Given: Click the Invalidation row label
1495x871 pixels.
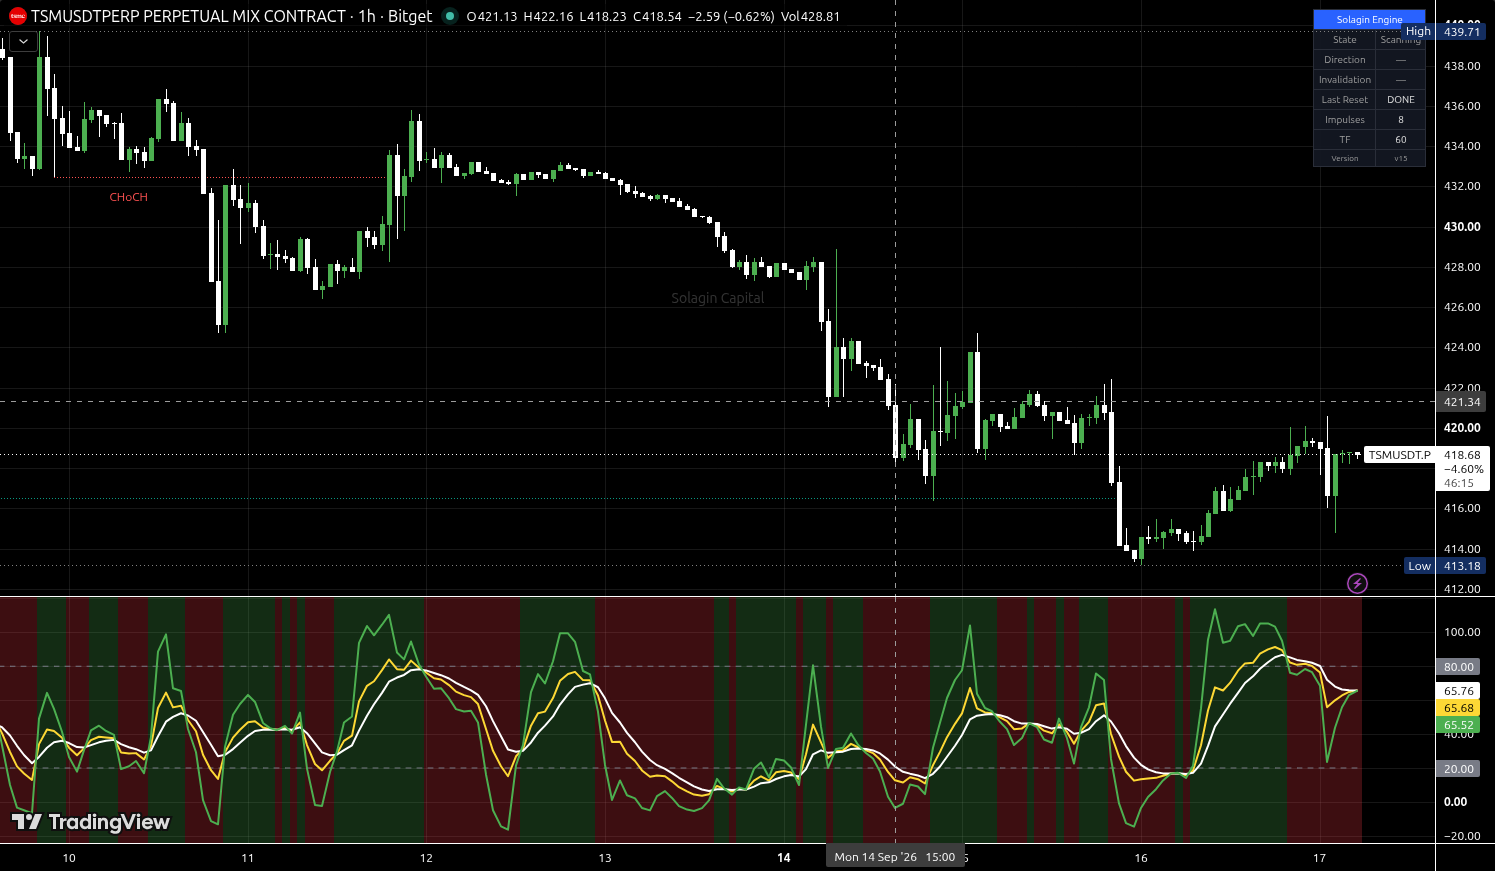Looking at the screenshot, I should tap(1344, 80).
